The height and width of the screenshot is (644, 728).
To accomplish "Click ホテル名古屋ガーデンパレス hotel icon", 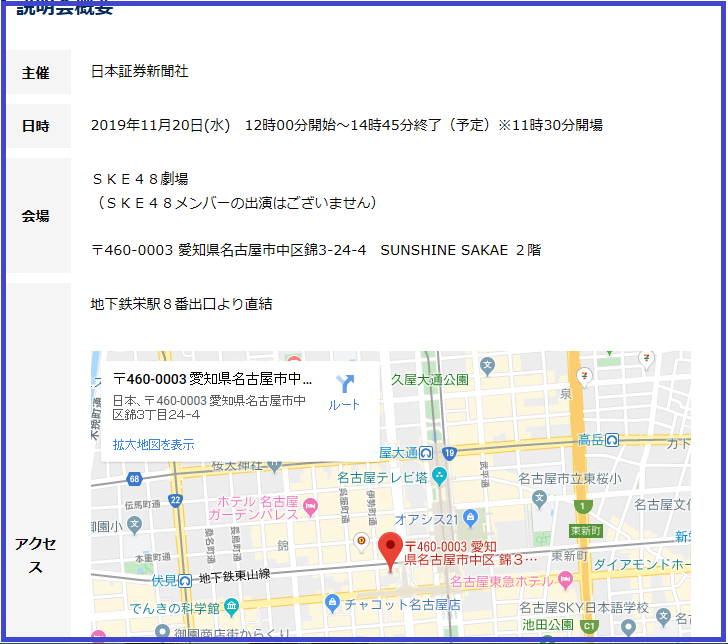I will point(310,507).
